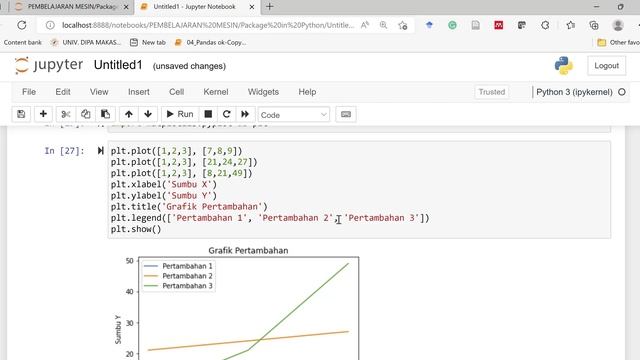640x360 pixels.
Task: Paste cells below icon
Action: 105,114
